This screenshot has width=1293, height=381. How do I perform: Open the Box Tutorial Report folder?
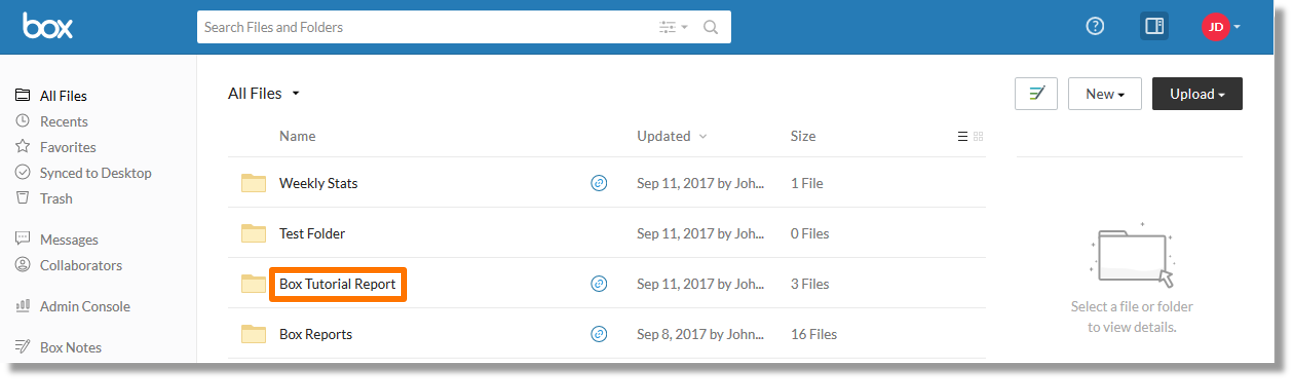click(337, 284)
